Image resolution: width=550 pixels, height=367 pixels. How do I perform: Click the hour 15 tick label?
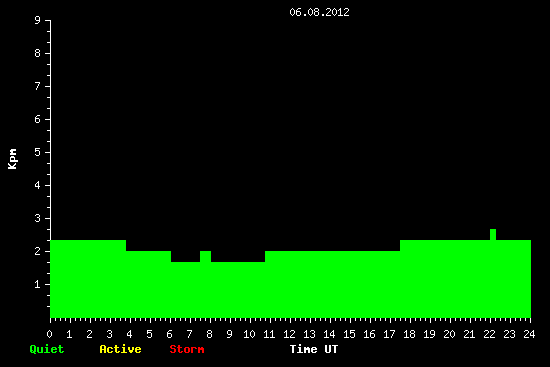(x=349, y=334)
